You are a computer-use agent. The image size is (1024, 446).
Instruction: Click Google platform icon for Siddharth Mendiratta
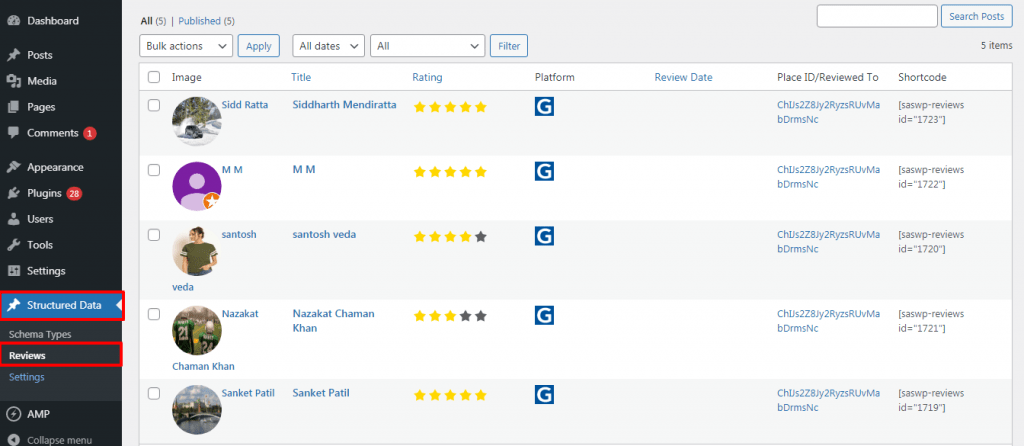point(544,106)
